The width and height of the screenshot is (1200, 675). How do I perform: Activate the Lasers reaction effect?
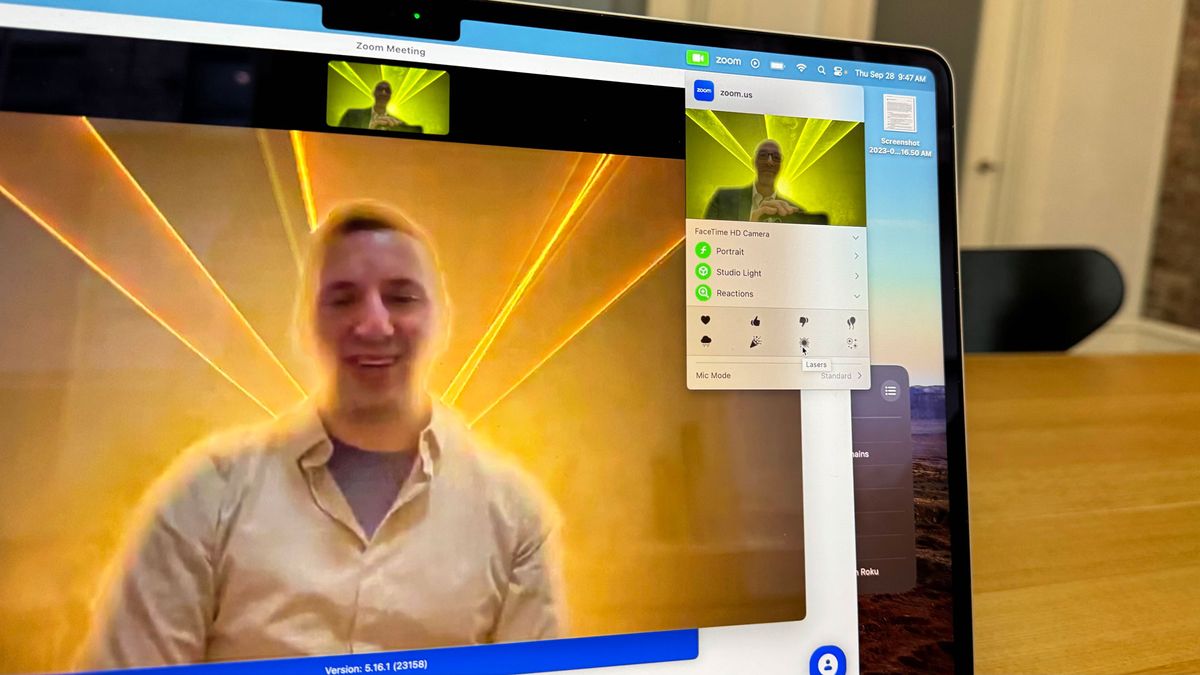click(803, 343)
